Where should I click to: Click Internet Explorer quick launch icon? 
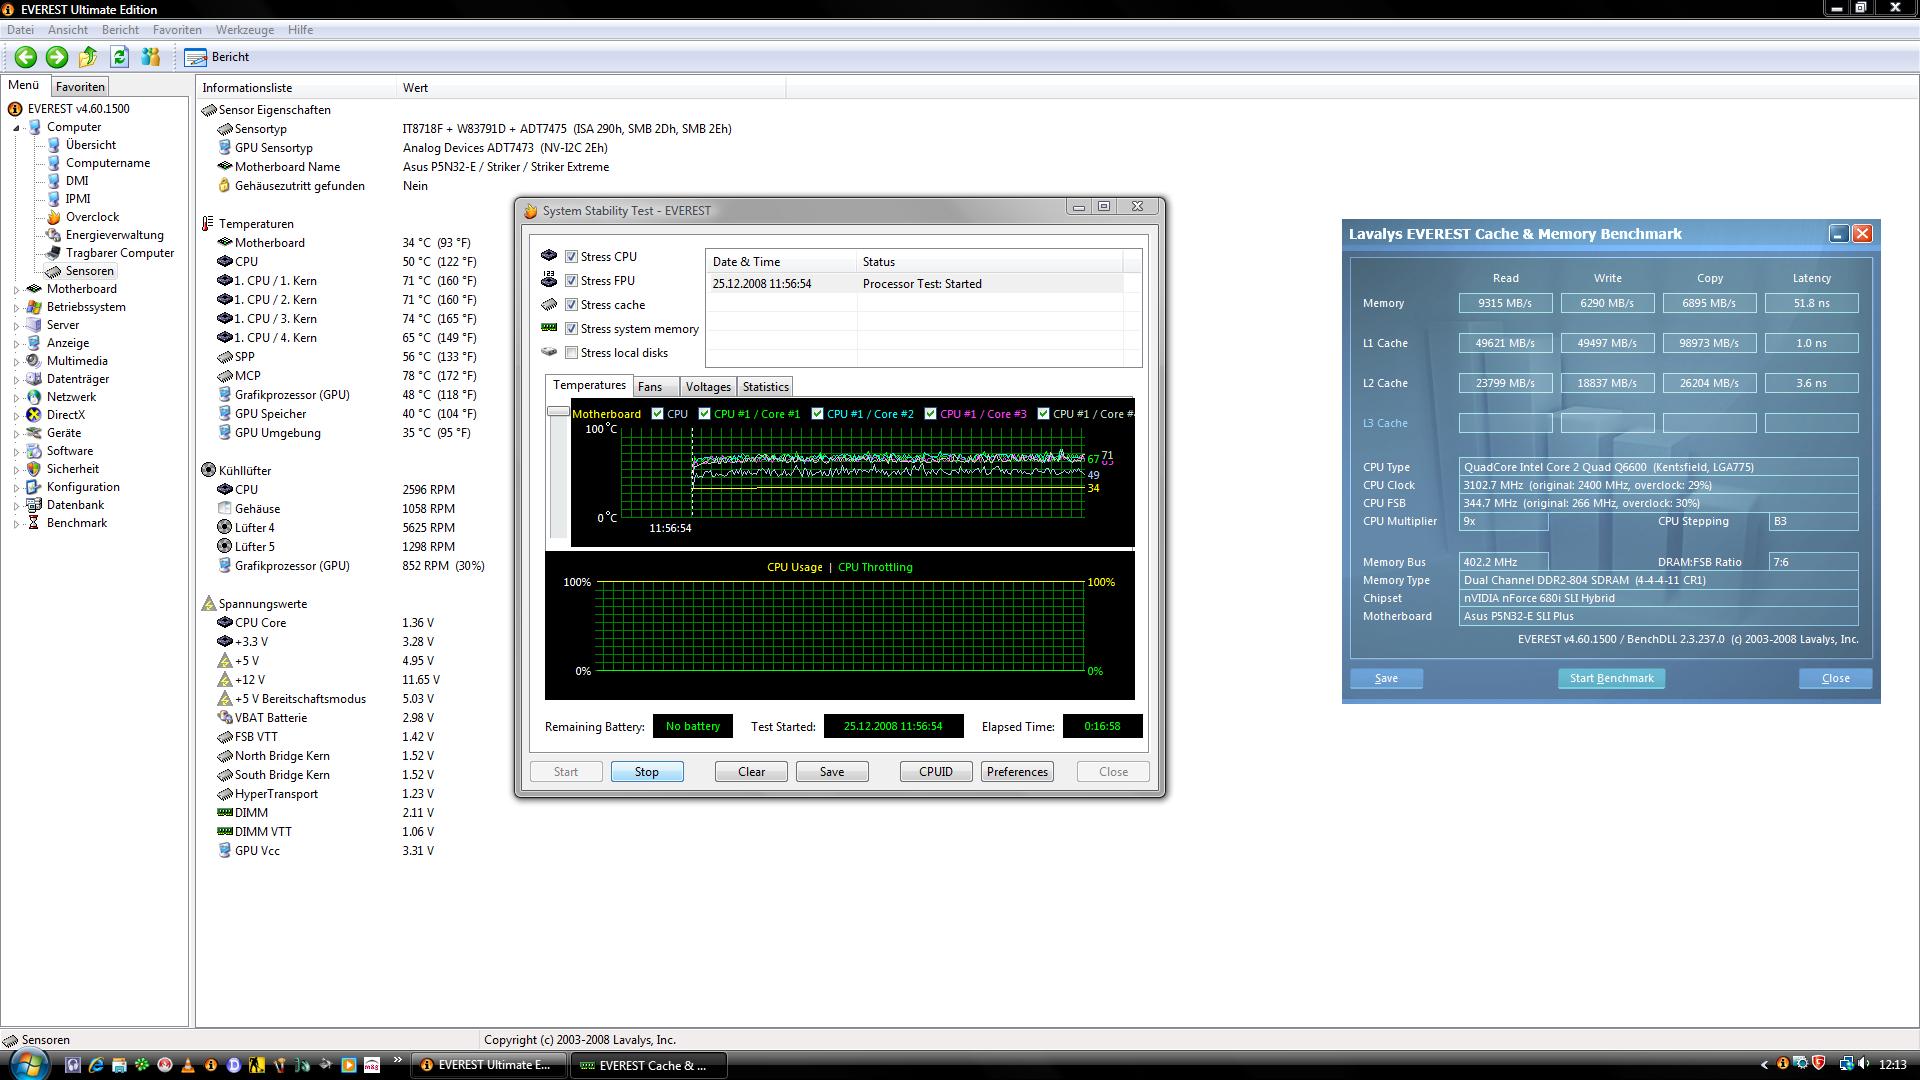[x=96, y=1065]
